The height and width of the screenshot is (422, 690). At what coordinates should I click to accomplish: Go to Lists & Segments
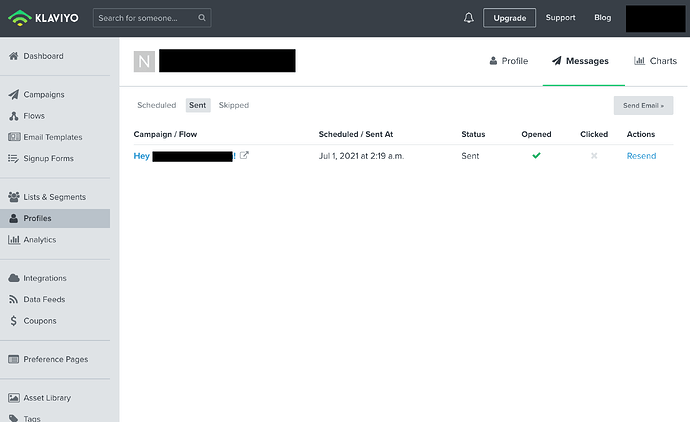[55, 197]
